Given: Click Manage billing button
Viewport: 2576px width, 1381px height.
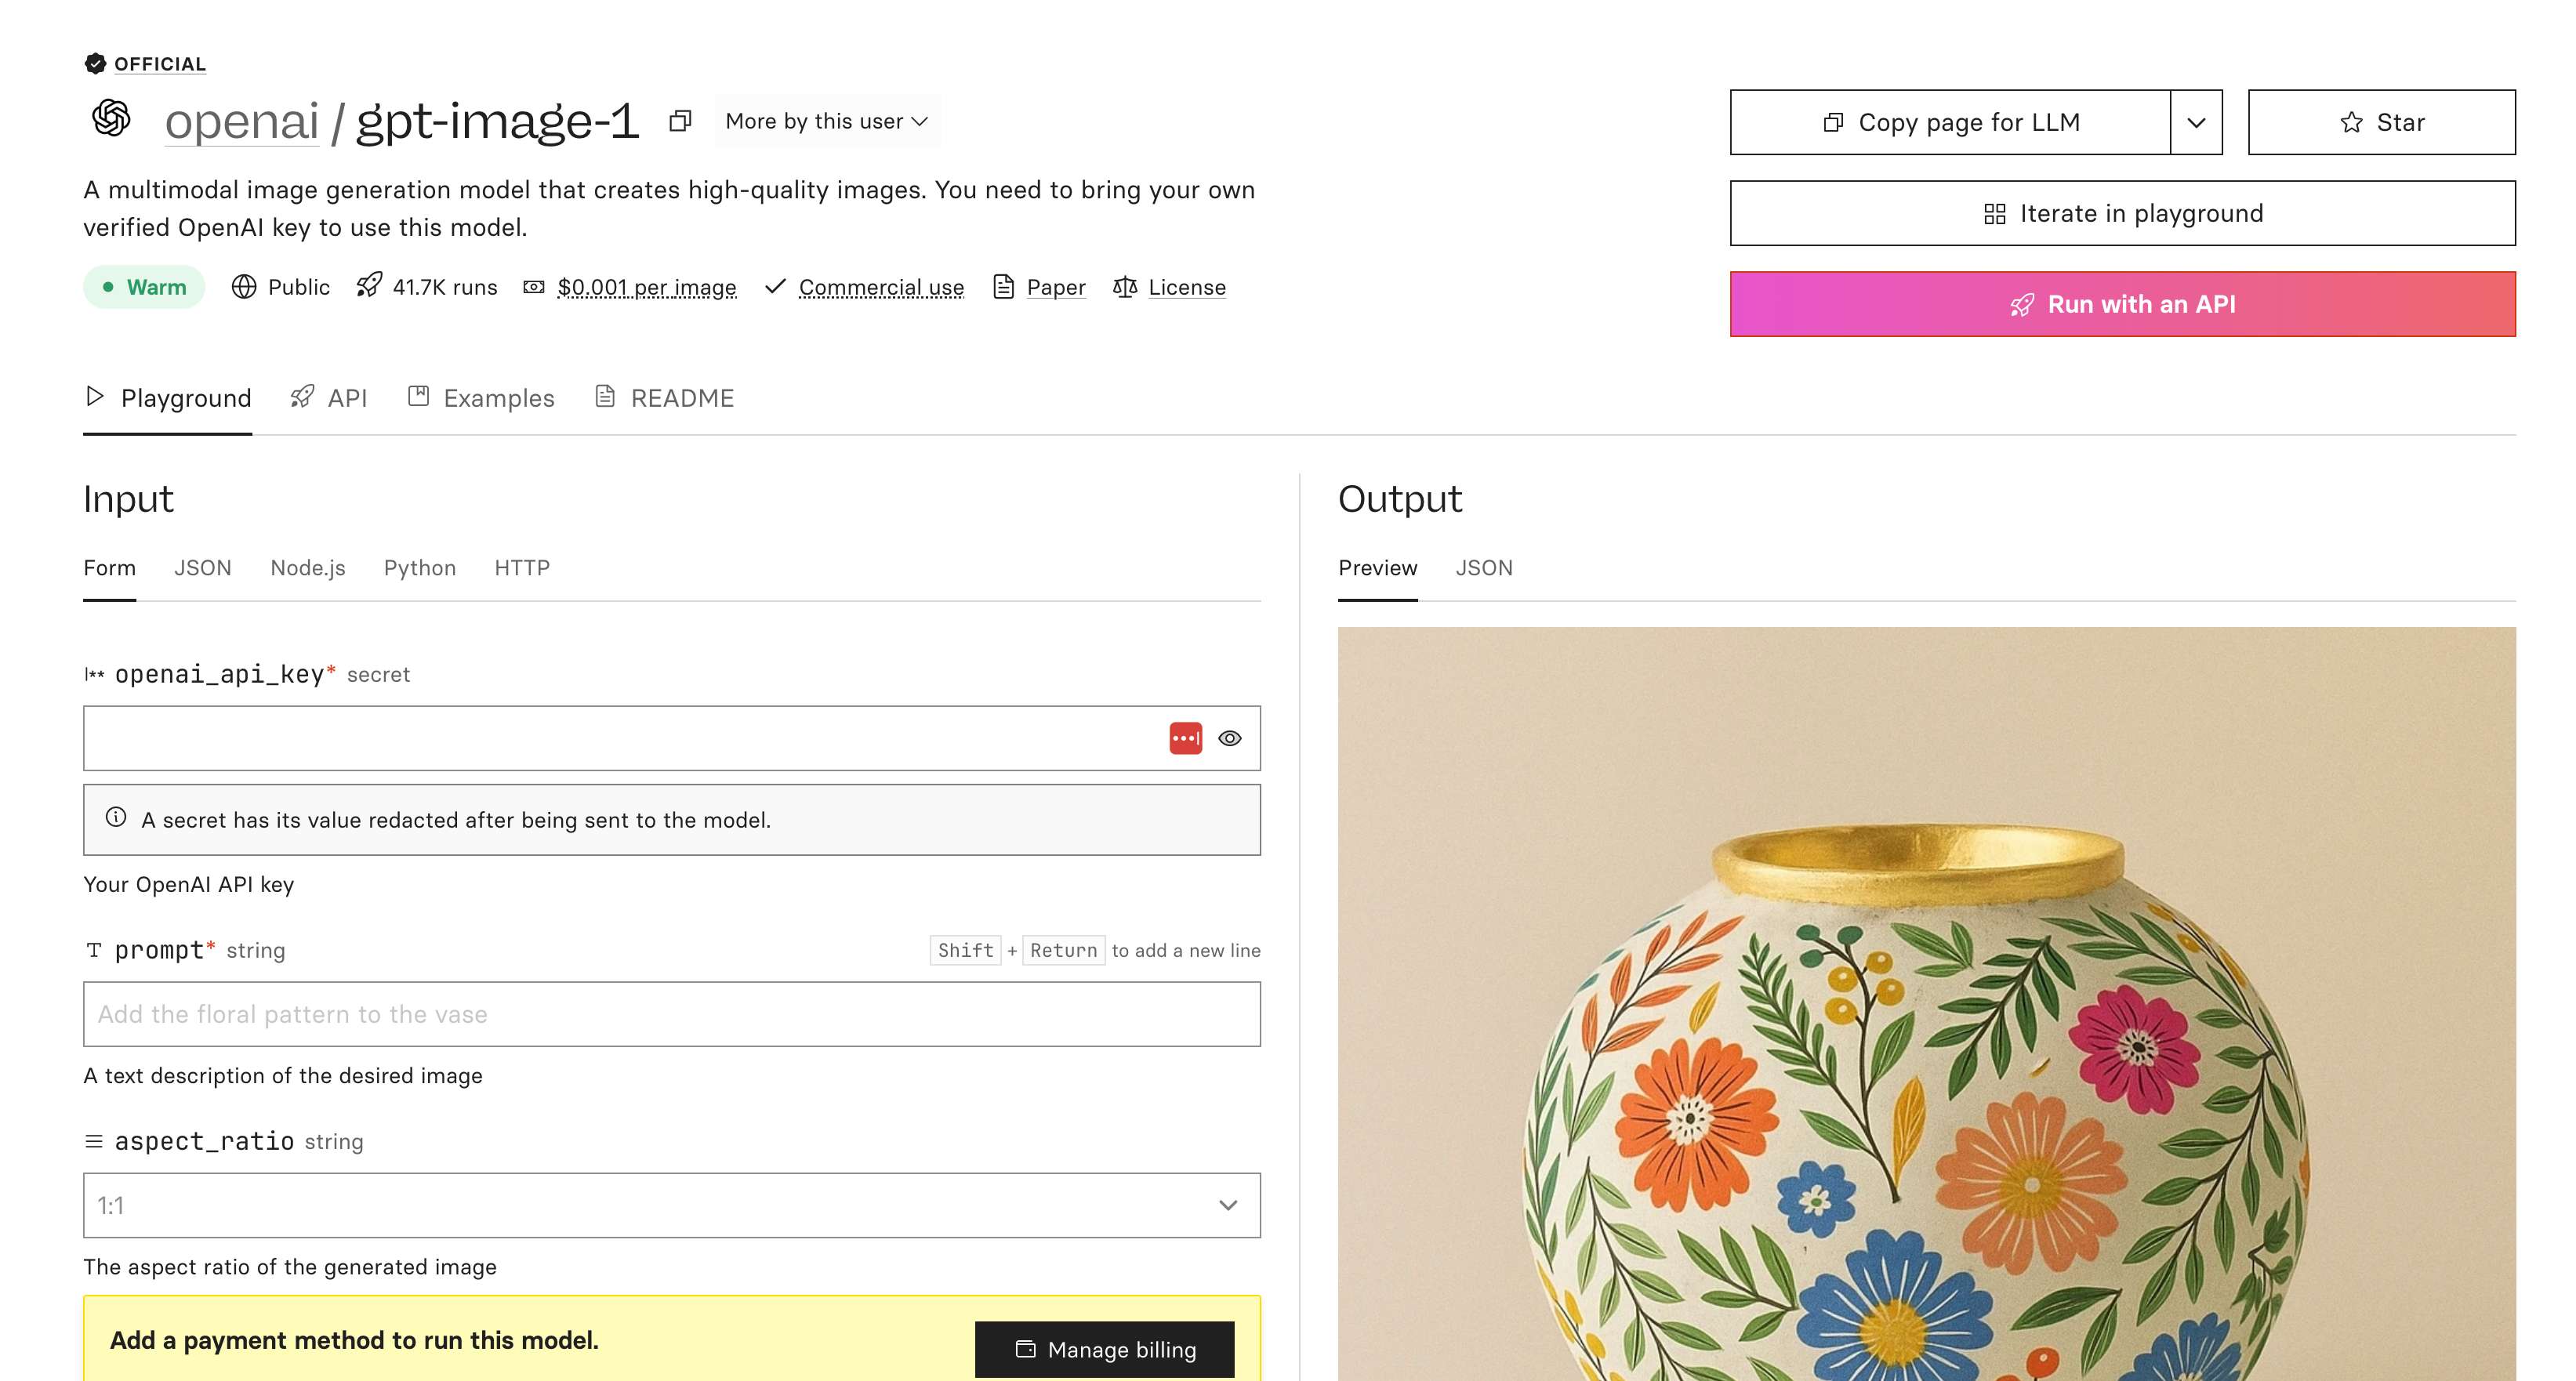Looking at the screenshot, I should tap(1104, 1349).
